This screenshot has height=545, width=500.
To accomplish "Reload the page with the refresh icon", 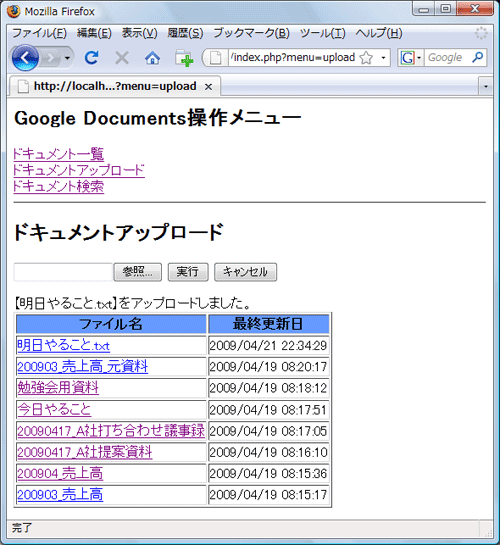I will [92, 58].
